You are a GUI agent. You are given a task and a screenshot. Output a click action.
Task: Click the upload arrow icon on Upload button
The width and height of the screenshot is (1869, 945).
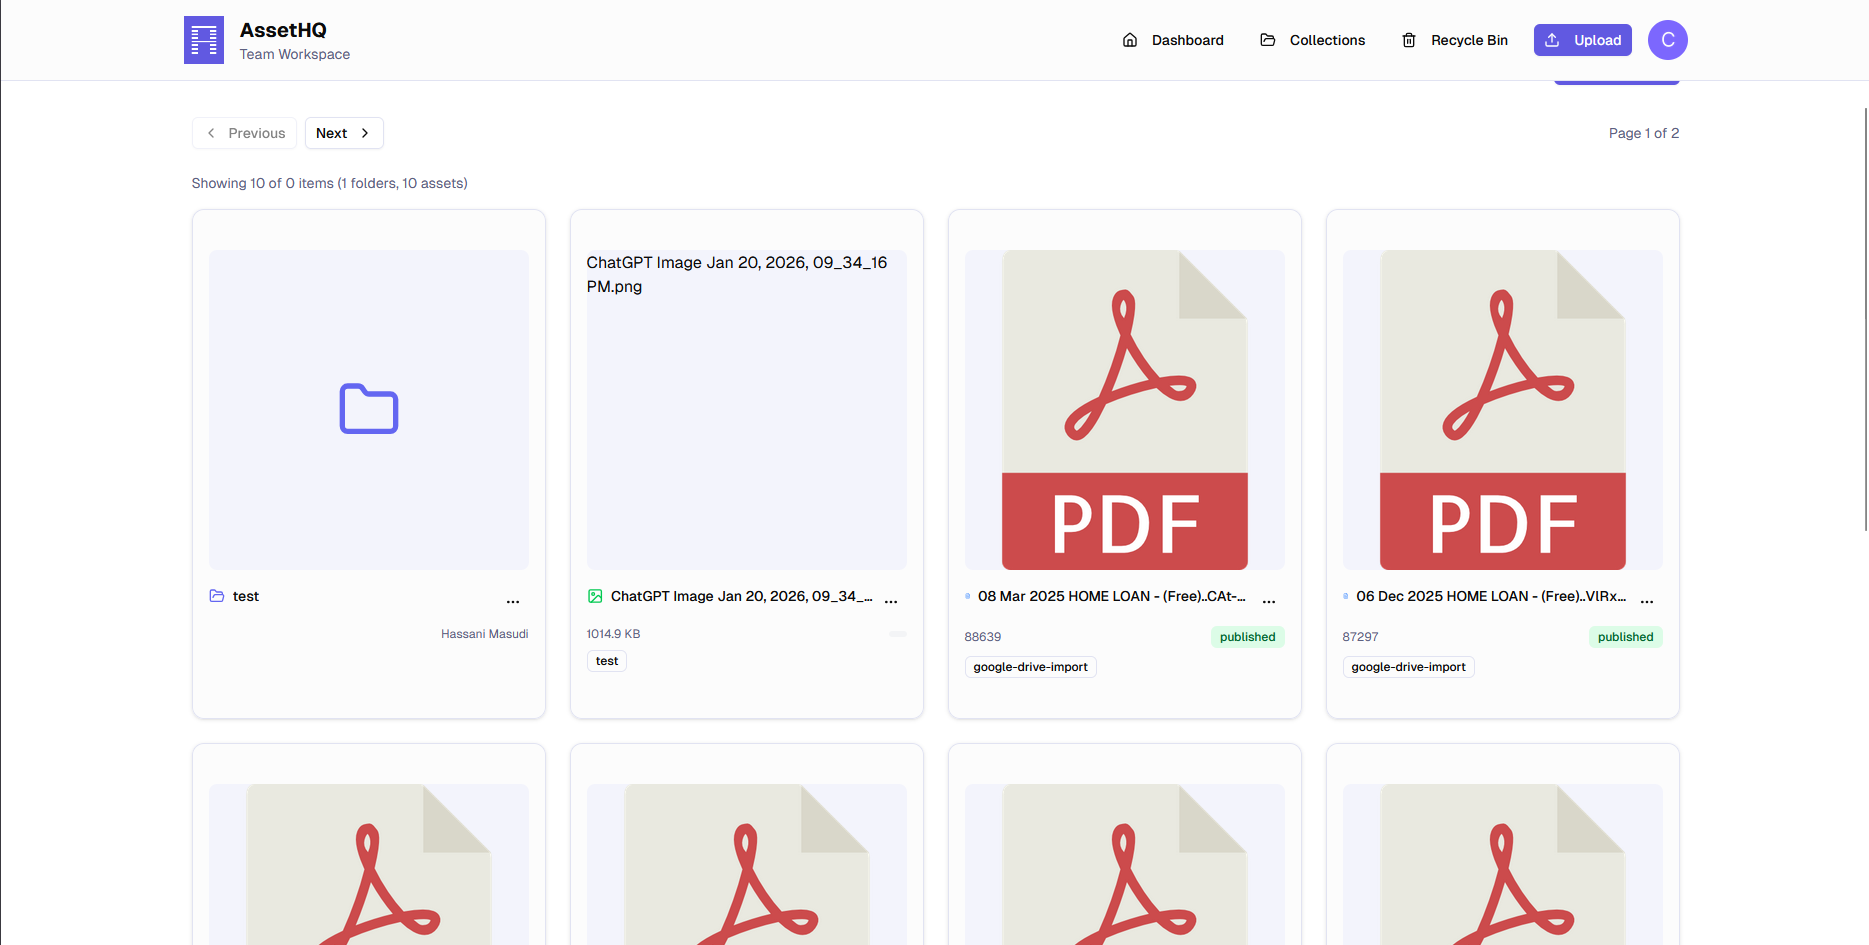click(x=1552, y=40)
